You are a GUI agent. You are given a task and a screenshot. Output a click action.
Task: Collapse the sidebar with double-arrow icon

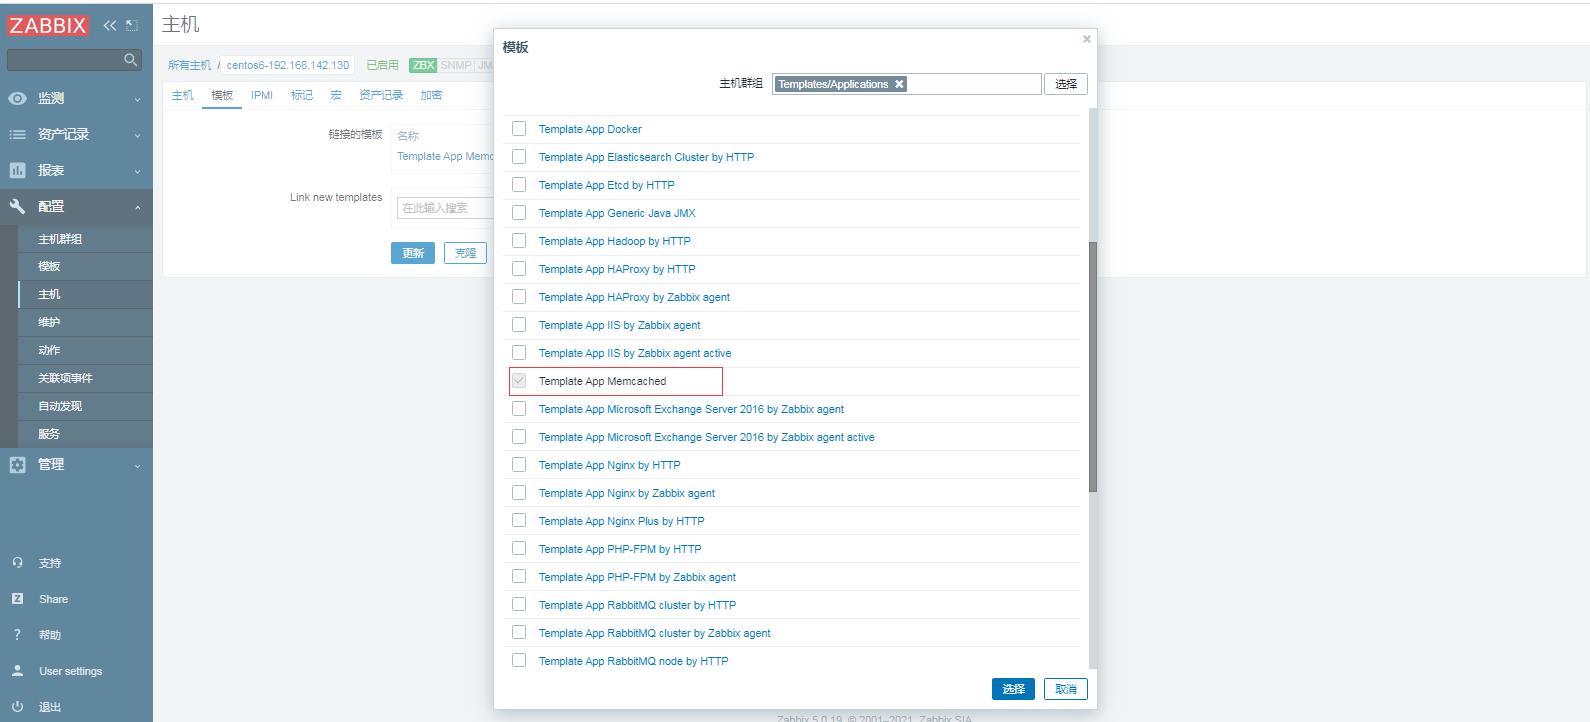click(110, 25)
